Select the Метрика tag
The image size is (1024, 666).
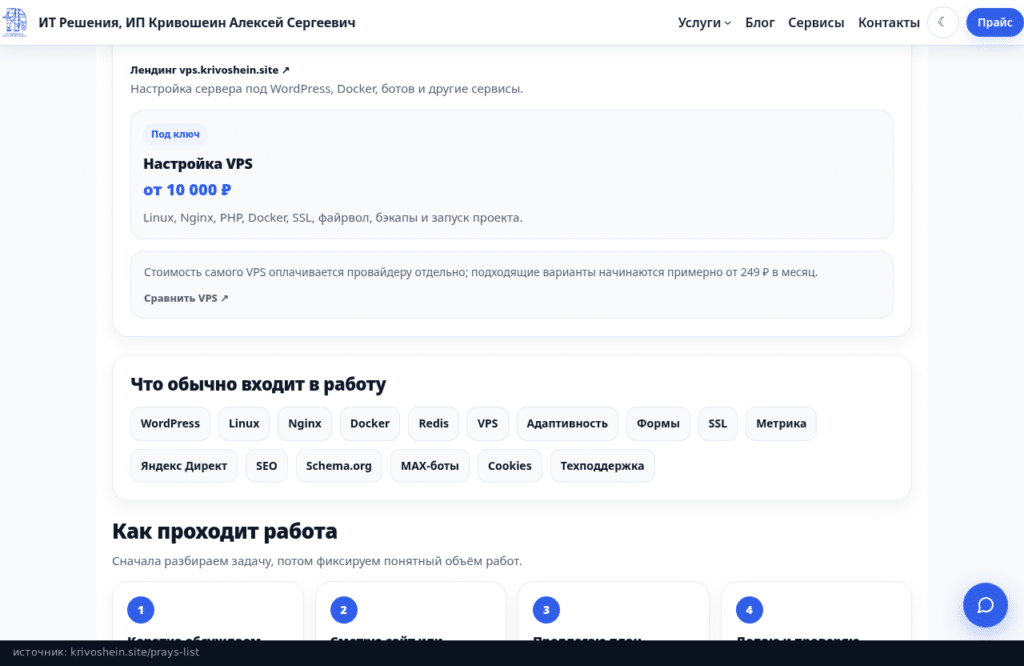tap(781, 423)
